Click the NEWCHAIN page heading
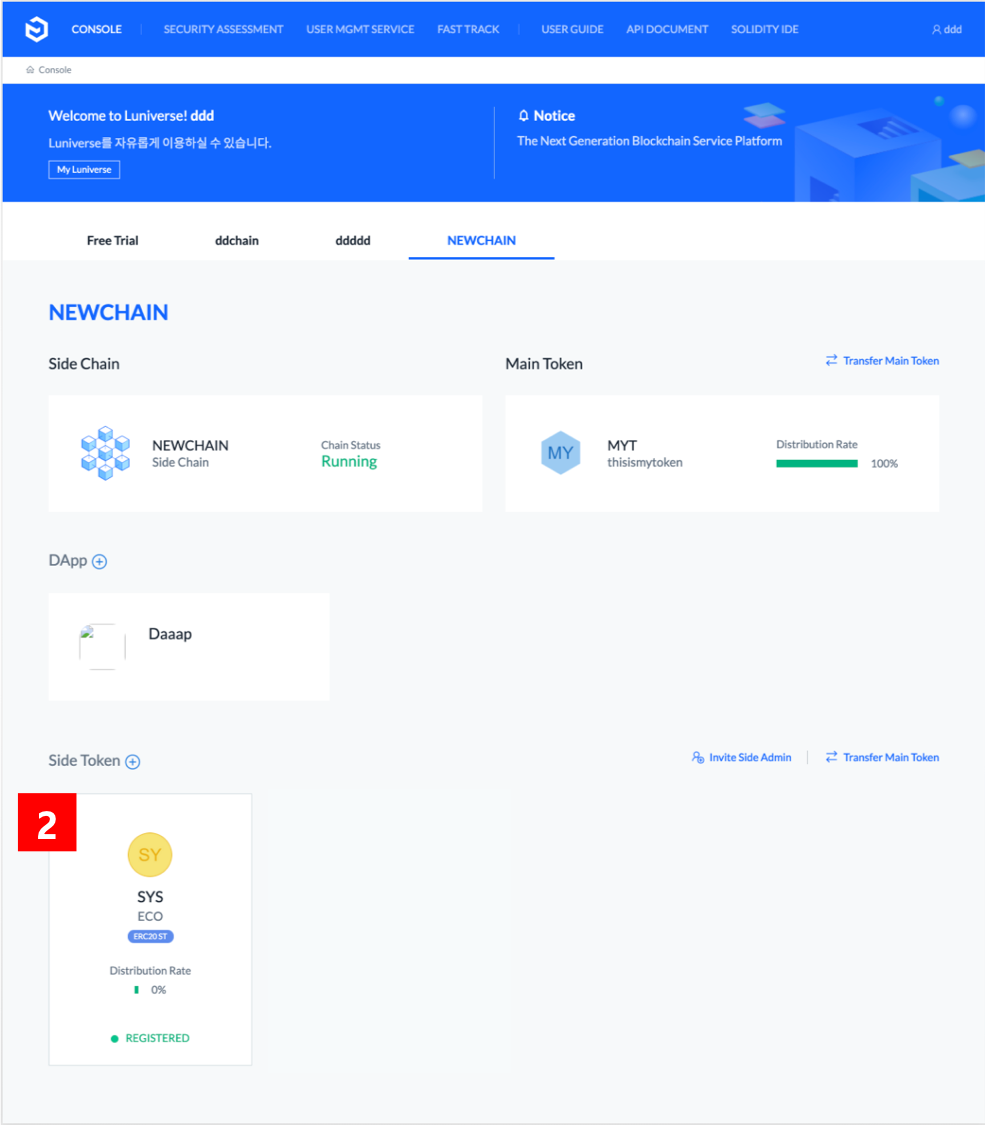 coord(108,313)
